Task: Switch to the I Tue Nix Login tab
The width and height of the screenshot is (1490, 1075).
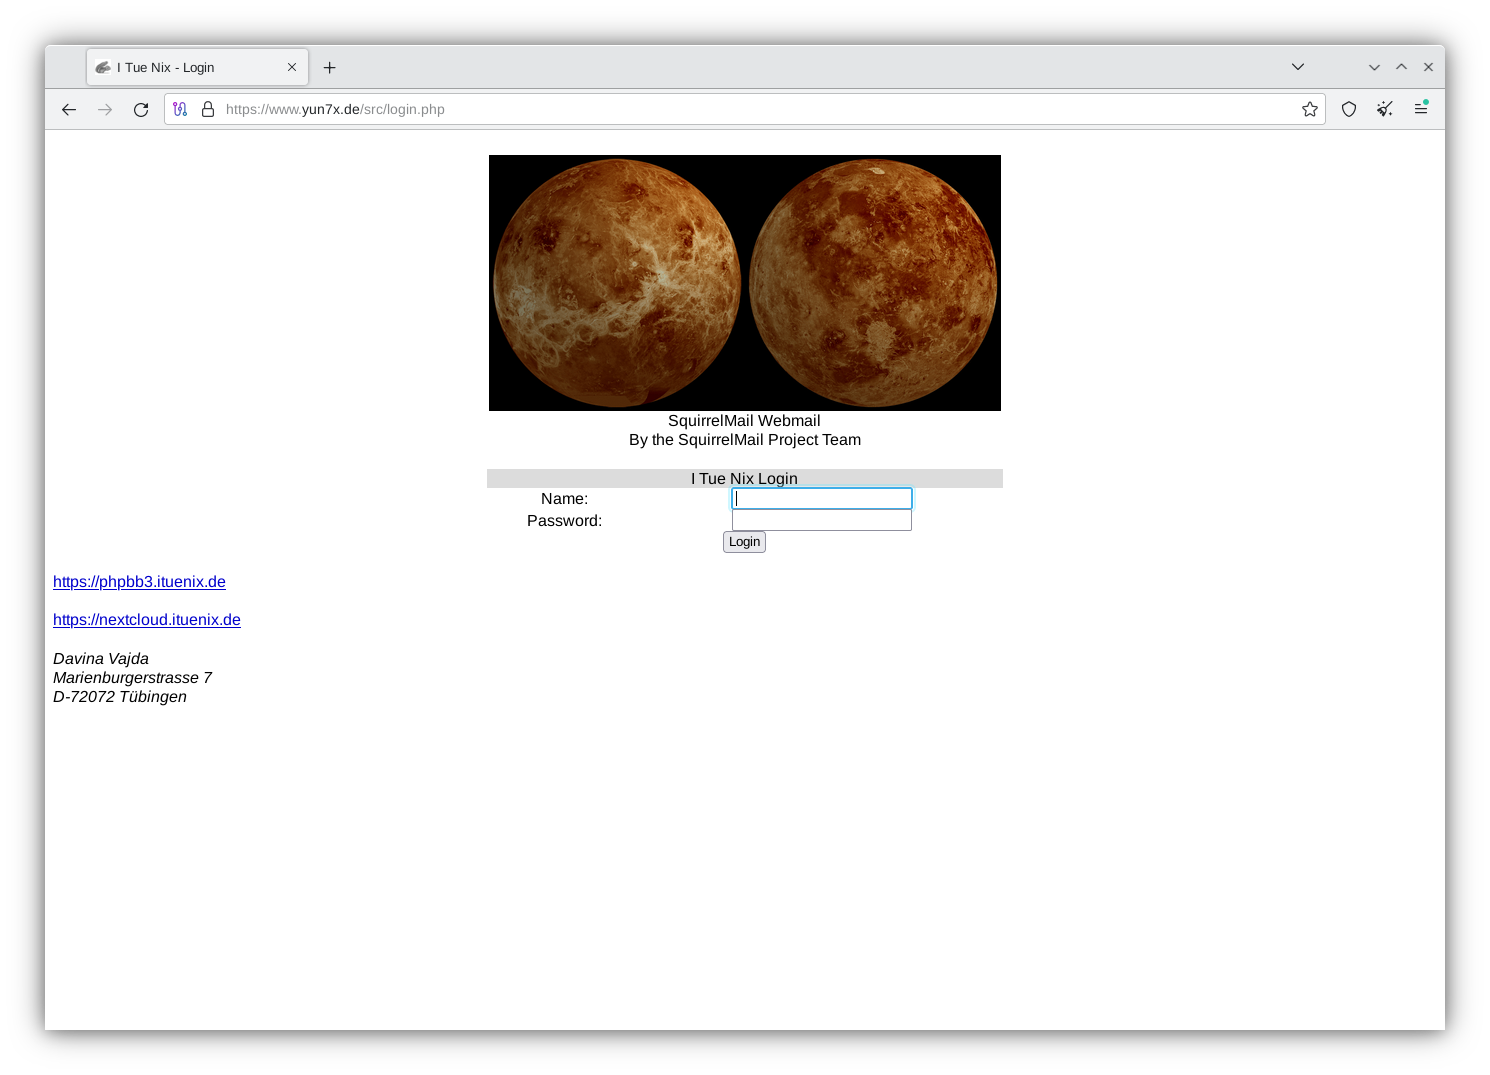Action: pyautogui.click(x=180, y=67)
